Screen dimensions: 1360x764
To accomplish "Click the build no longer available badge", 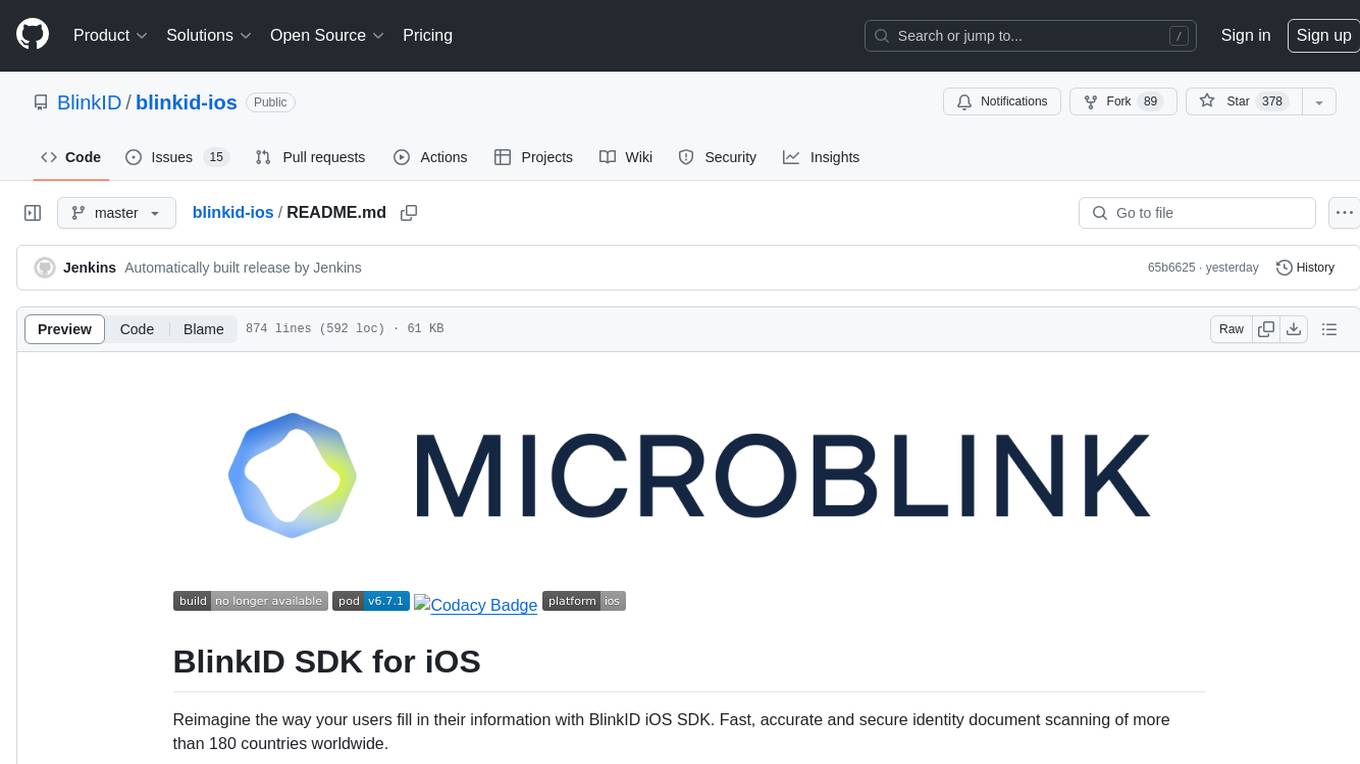I will click(x=250, y=601).
